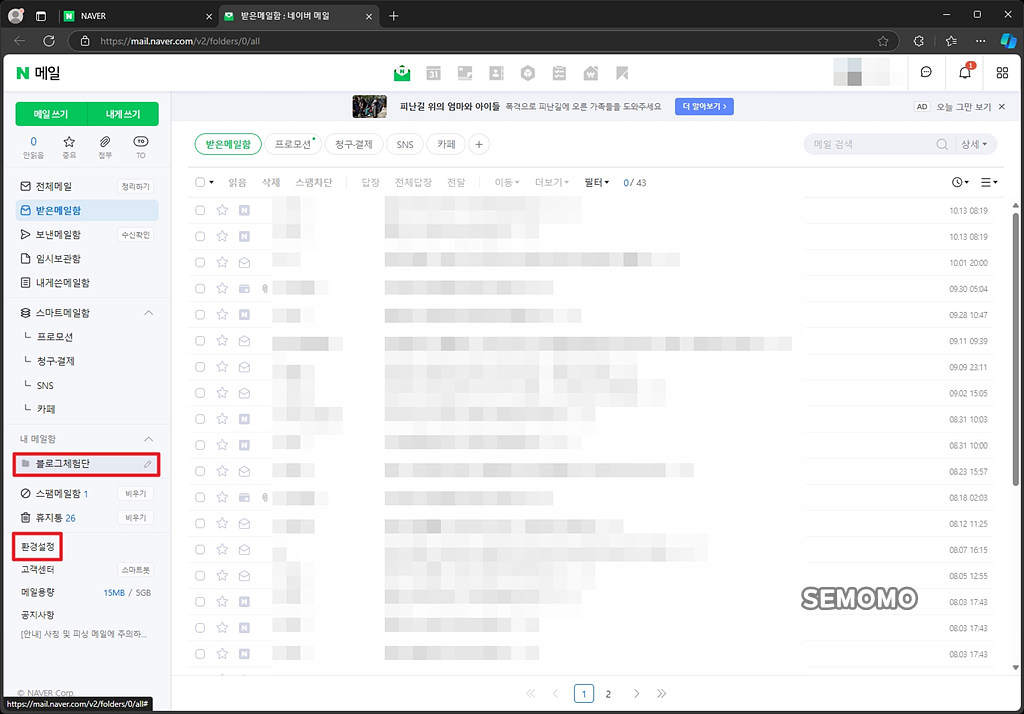
Task: Open the chat bubble icon
Action: click(926, 73)
